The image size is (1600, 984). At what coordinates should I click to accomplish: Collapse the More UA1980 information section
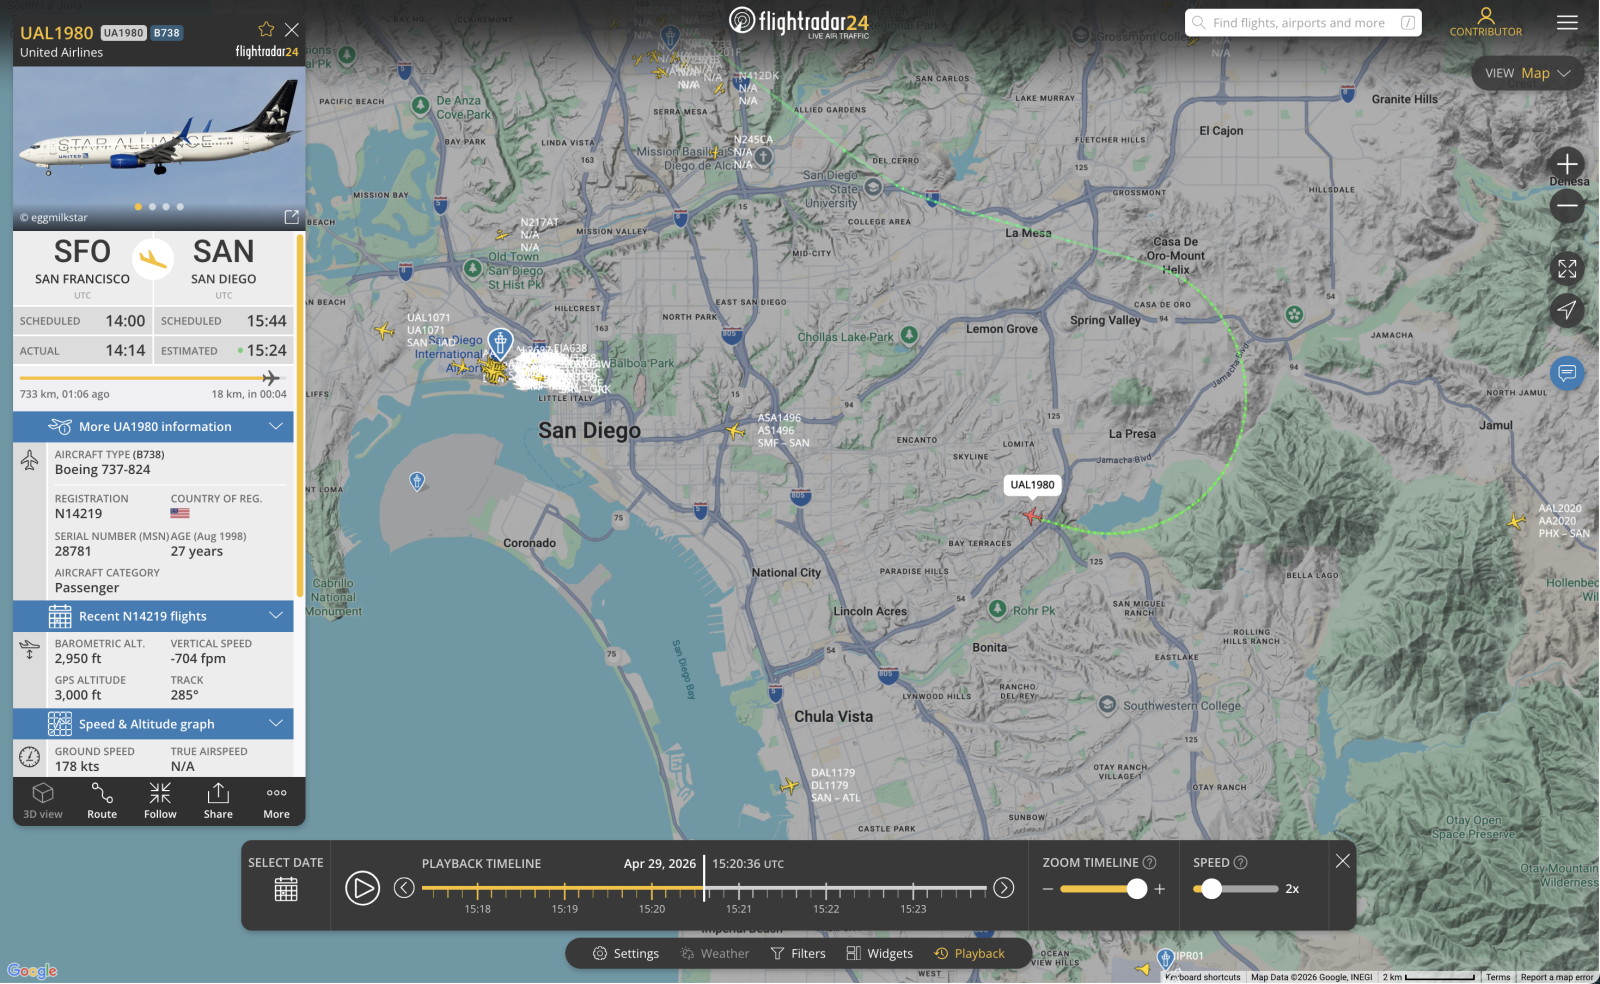276,426
